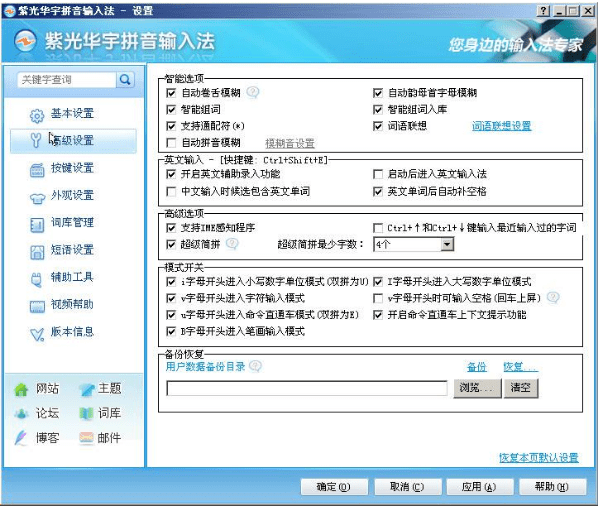The image size is (600, 510).
Task: Toggle 支持IME感知程序 checkbox
Action: (171, 228)
